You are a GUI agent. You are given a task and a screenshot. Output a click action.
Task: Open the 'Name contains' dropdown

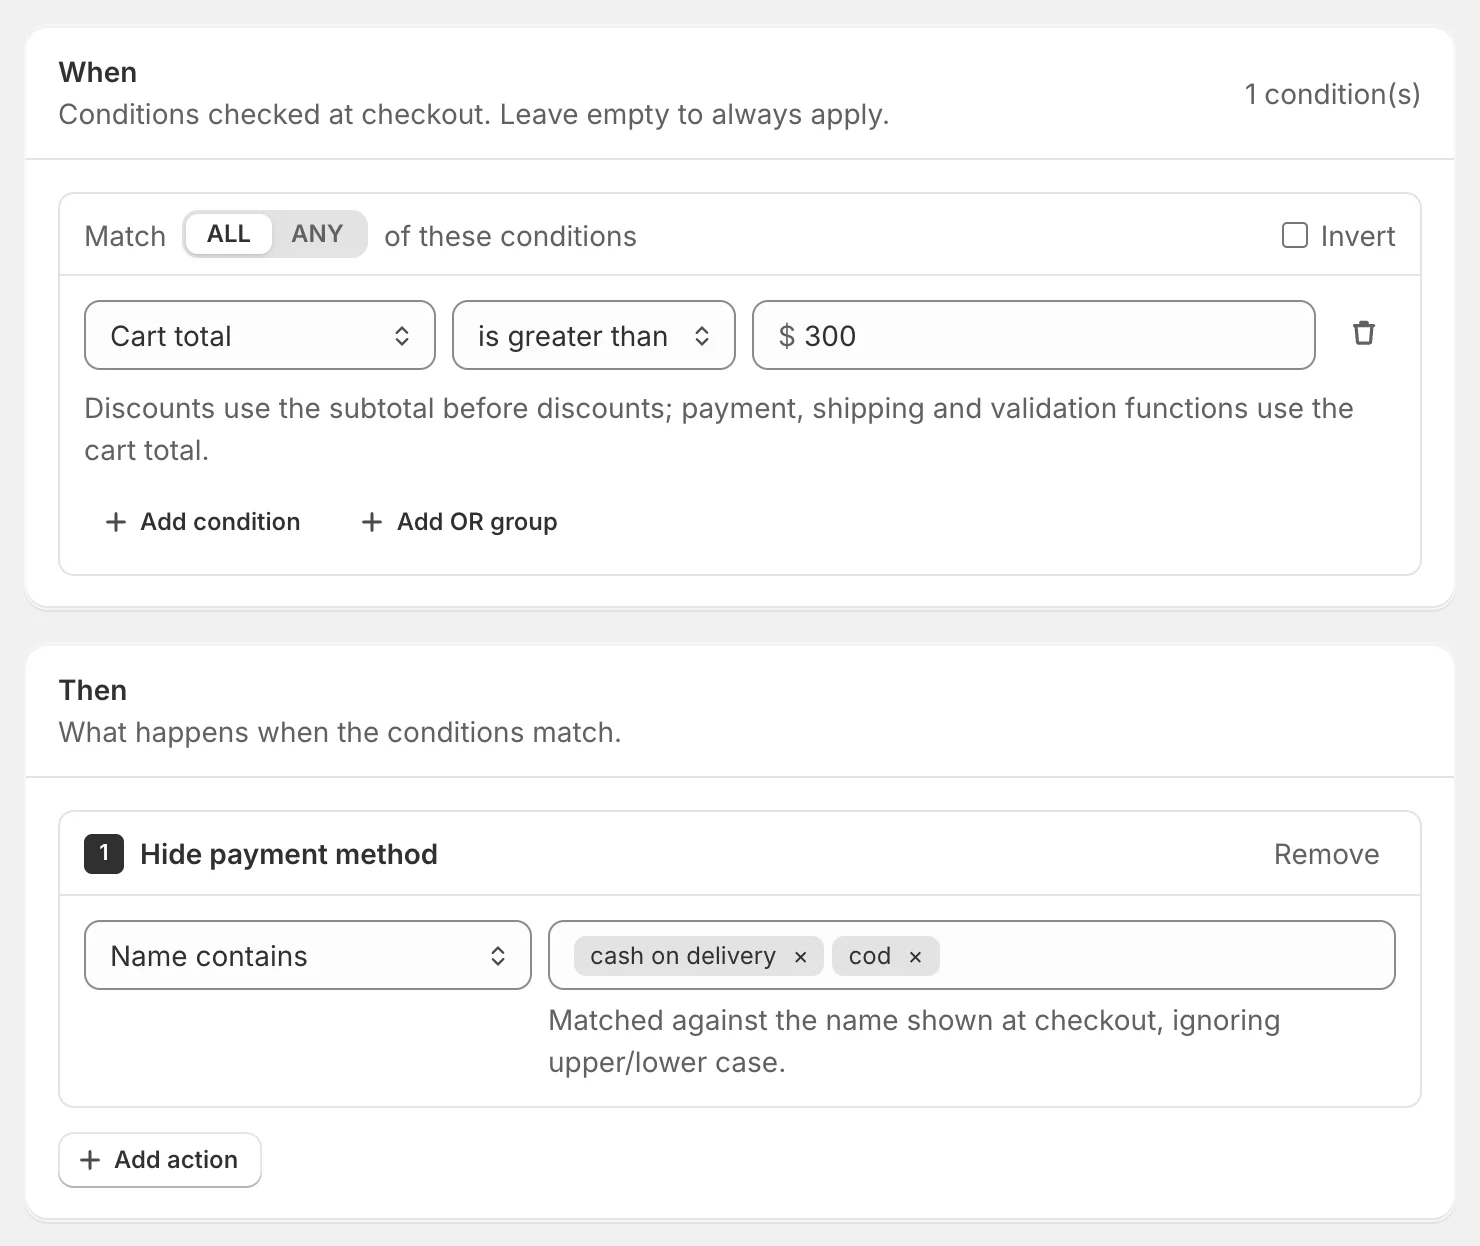308,955
